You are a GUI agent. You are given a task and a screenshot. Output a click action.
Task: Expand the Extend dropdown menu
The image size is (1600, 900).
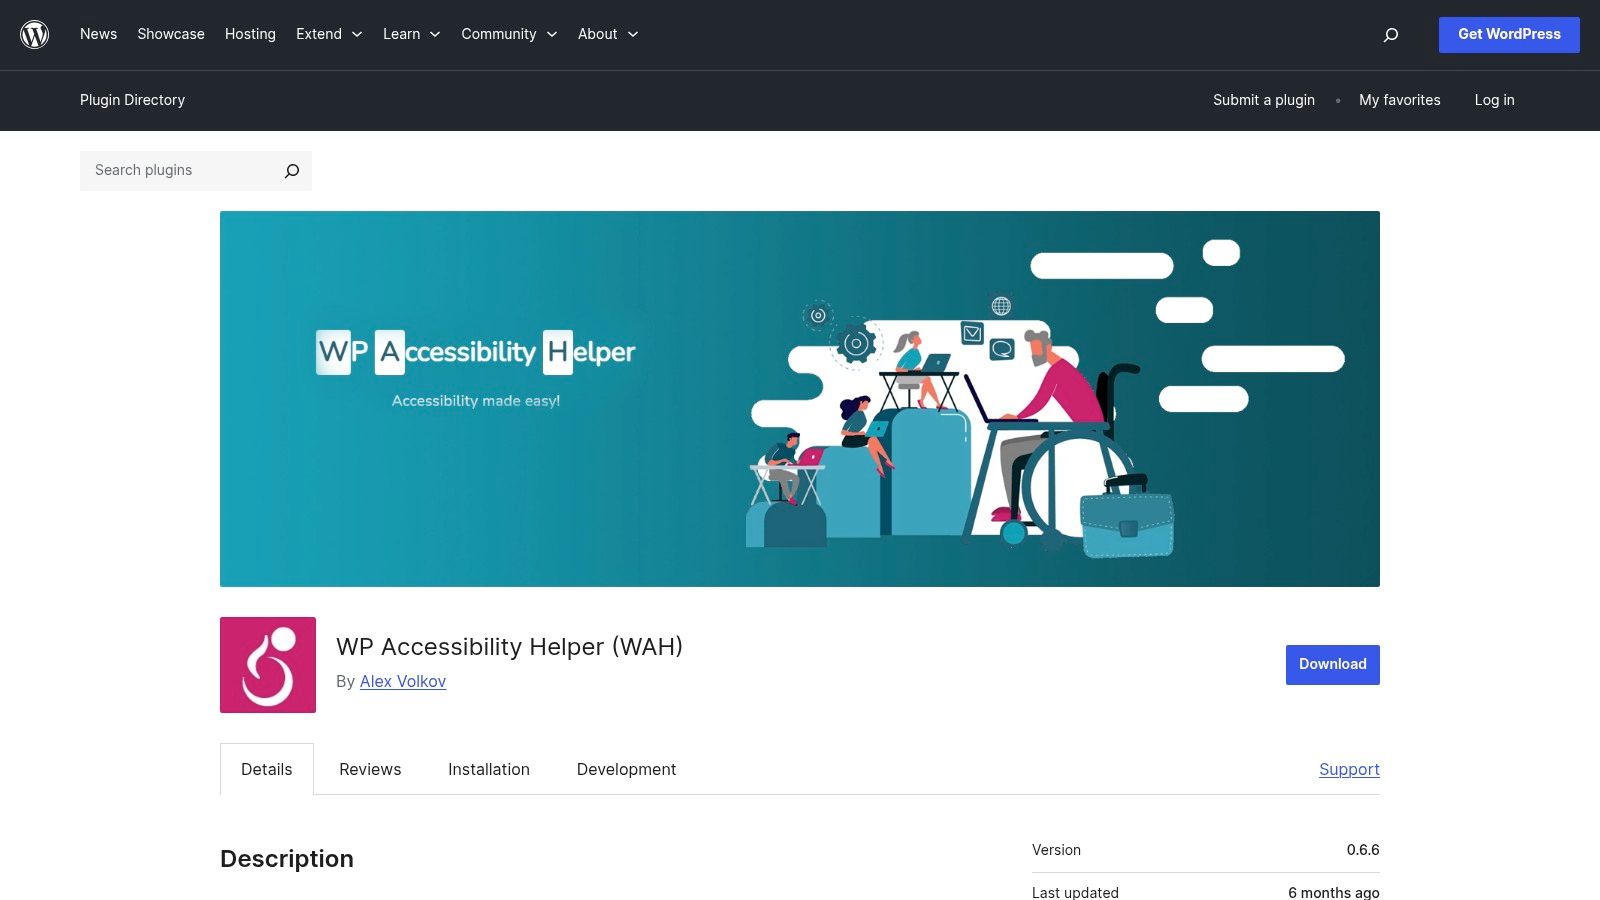click(x=329, y=34)
